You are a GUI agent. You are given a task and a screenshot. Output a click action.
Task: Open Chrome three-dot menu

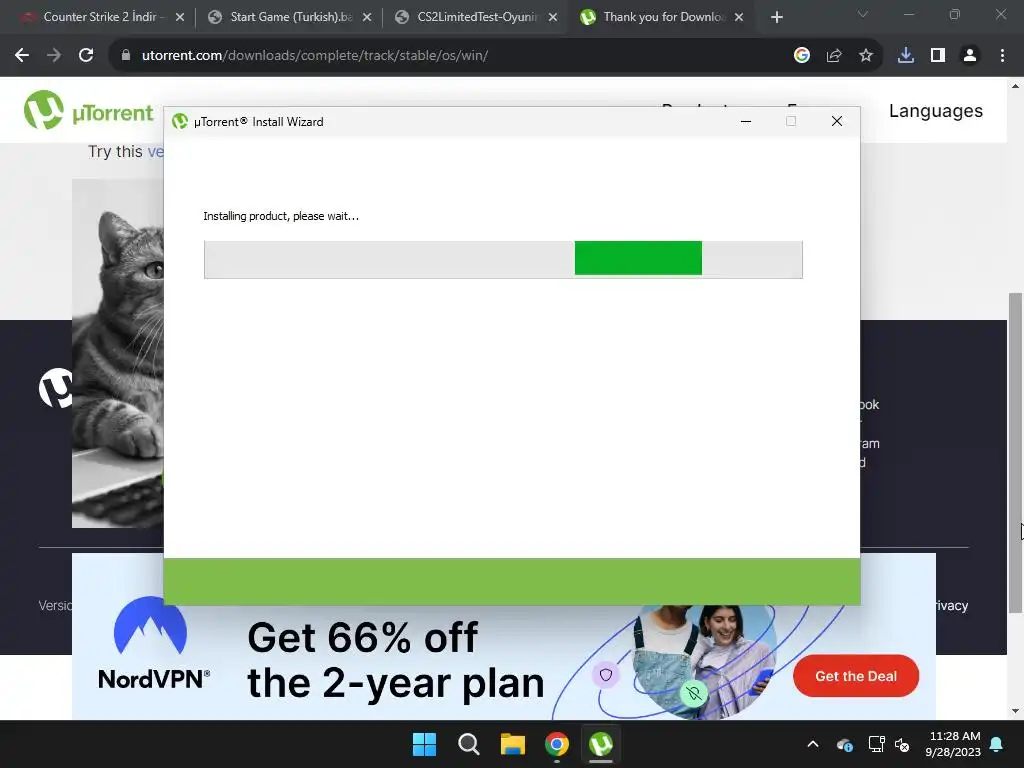1002,56
